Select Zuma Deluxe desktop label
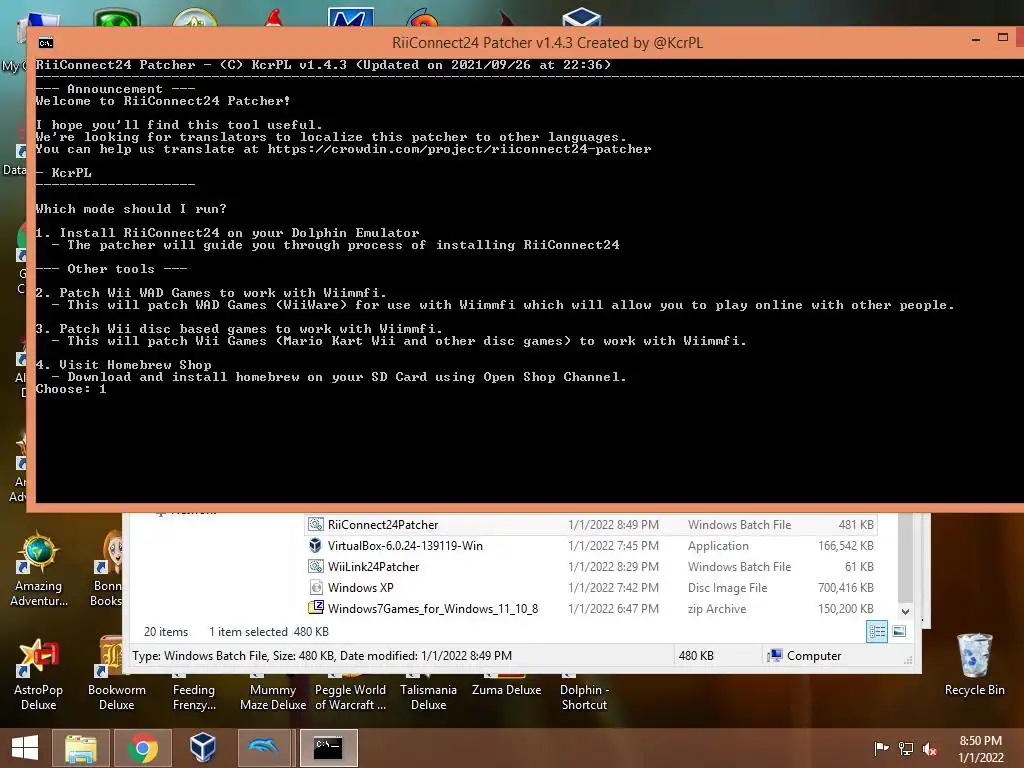1024x768 pixels. pyautogui.click(x=506, y=690)
